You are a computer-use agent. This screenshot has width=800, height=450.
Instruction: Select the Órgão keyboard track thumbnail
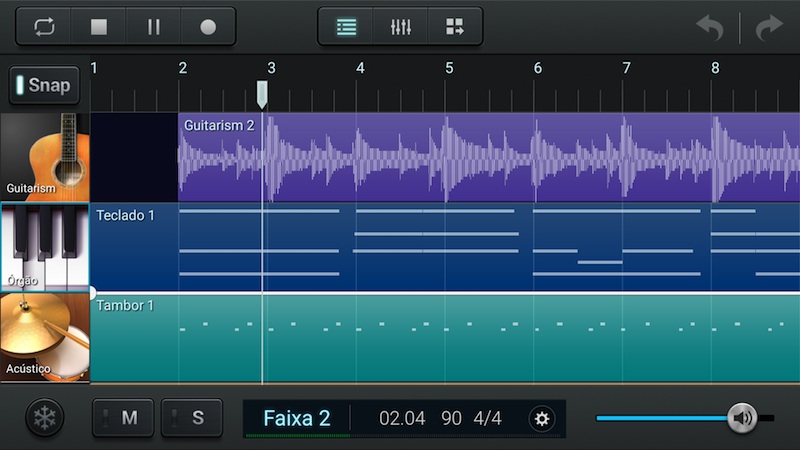click(x=45, y=247)
